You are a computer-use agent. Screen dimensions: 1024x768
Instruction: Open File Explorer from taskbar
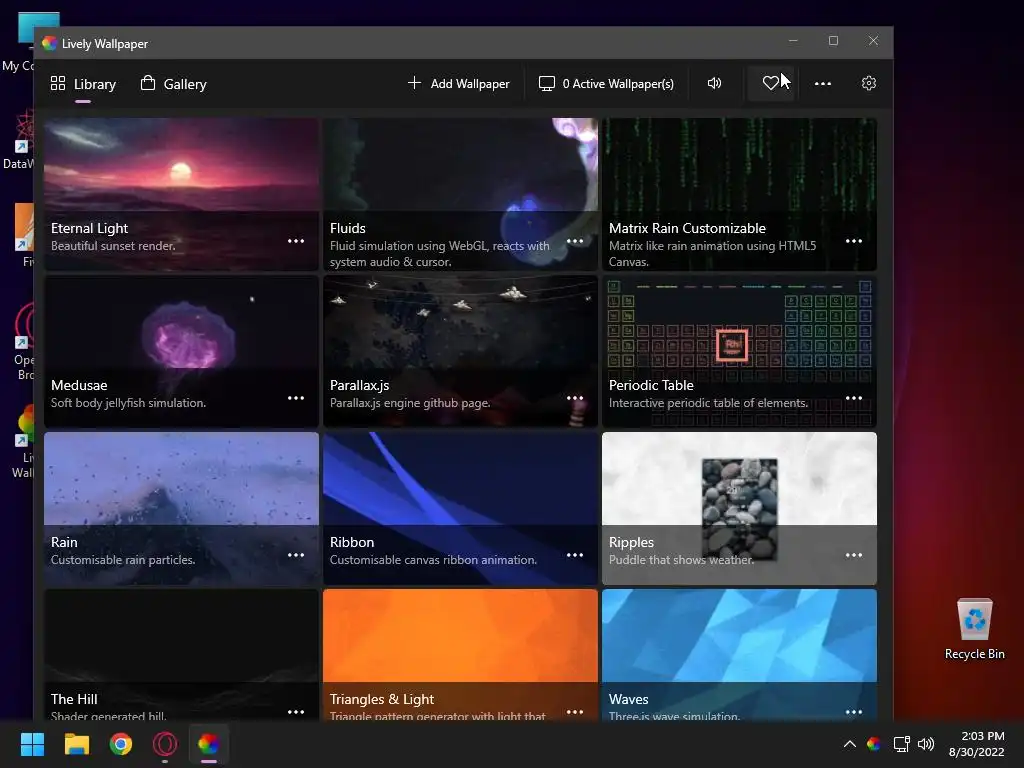click(76, 744)
